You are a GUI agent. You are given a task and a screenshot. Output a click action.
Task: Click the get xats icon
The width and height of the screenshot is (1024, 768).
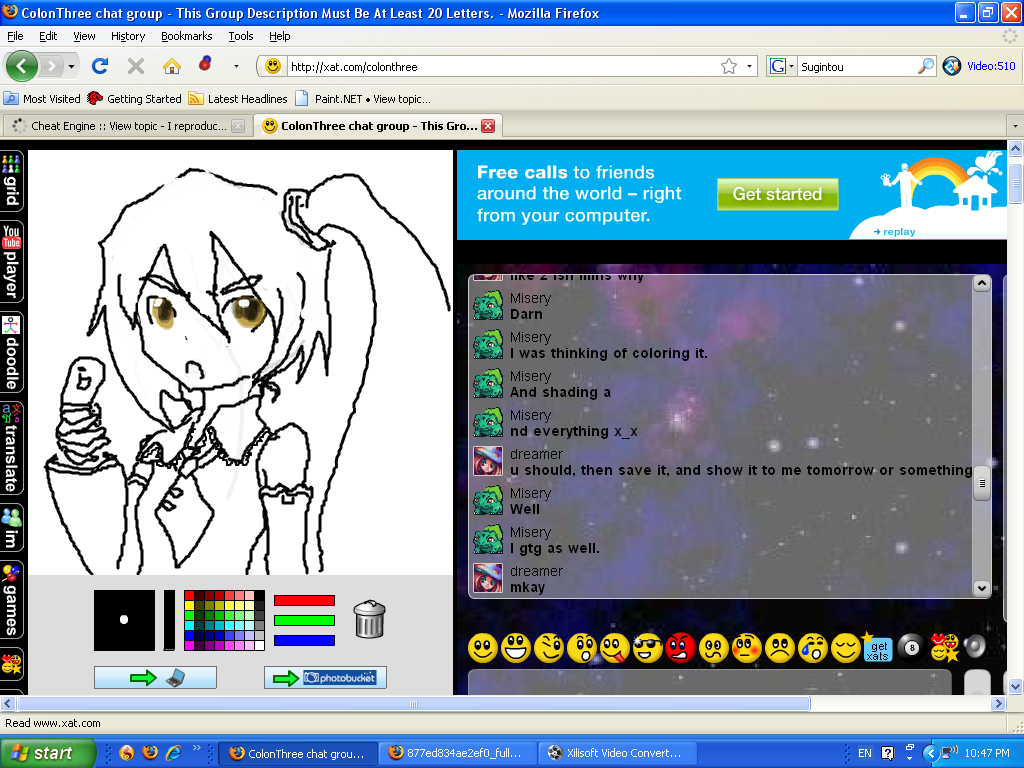click(x=877, y=648)
